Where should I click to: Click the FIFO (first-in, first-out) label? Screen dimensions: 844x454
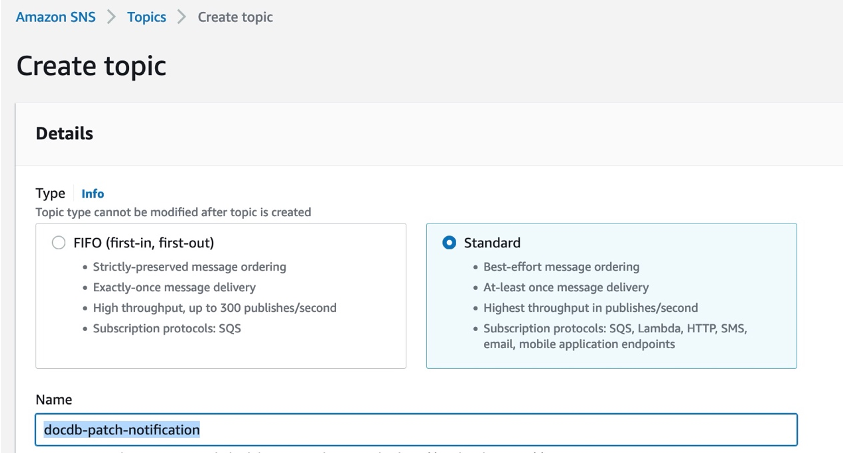[x=144, y=243]
